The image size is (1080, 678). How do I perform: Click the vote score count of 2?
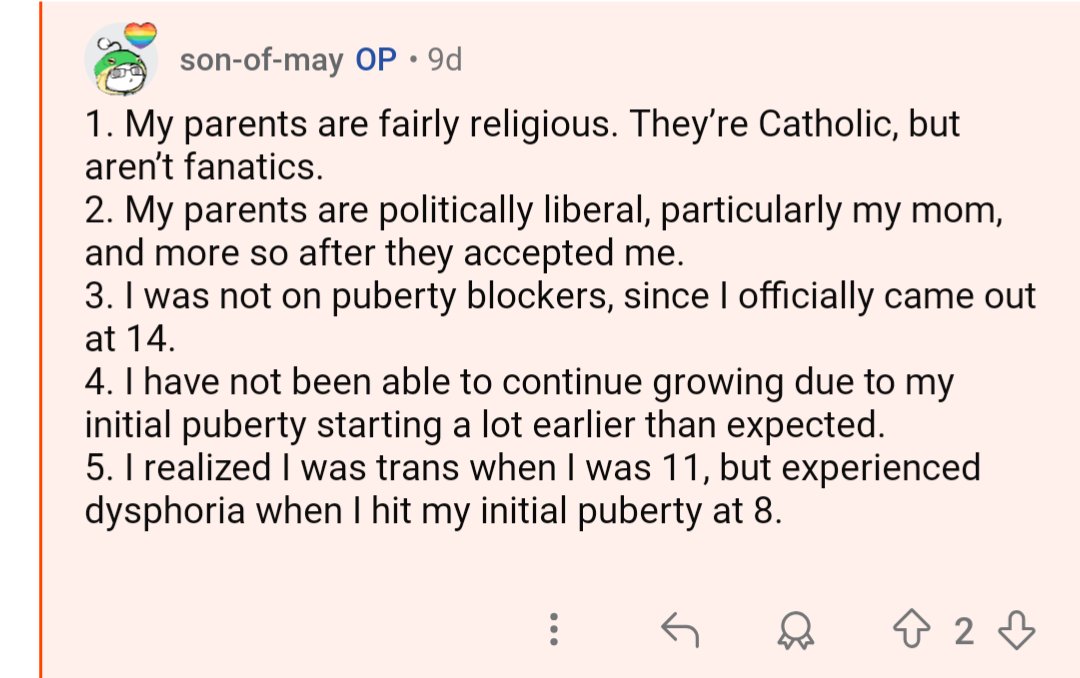[x=964, y=631]
